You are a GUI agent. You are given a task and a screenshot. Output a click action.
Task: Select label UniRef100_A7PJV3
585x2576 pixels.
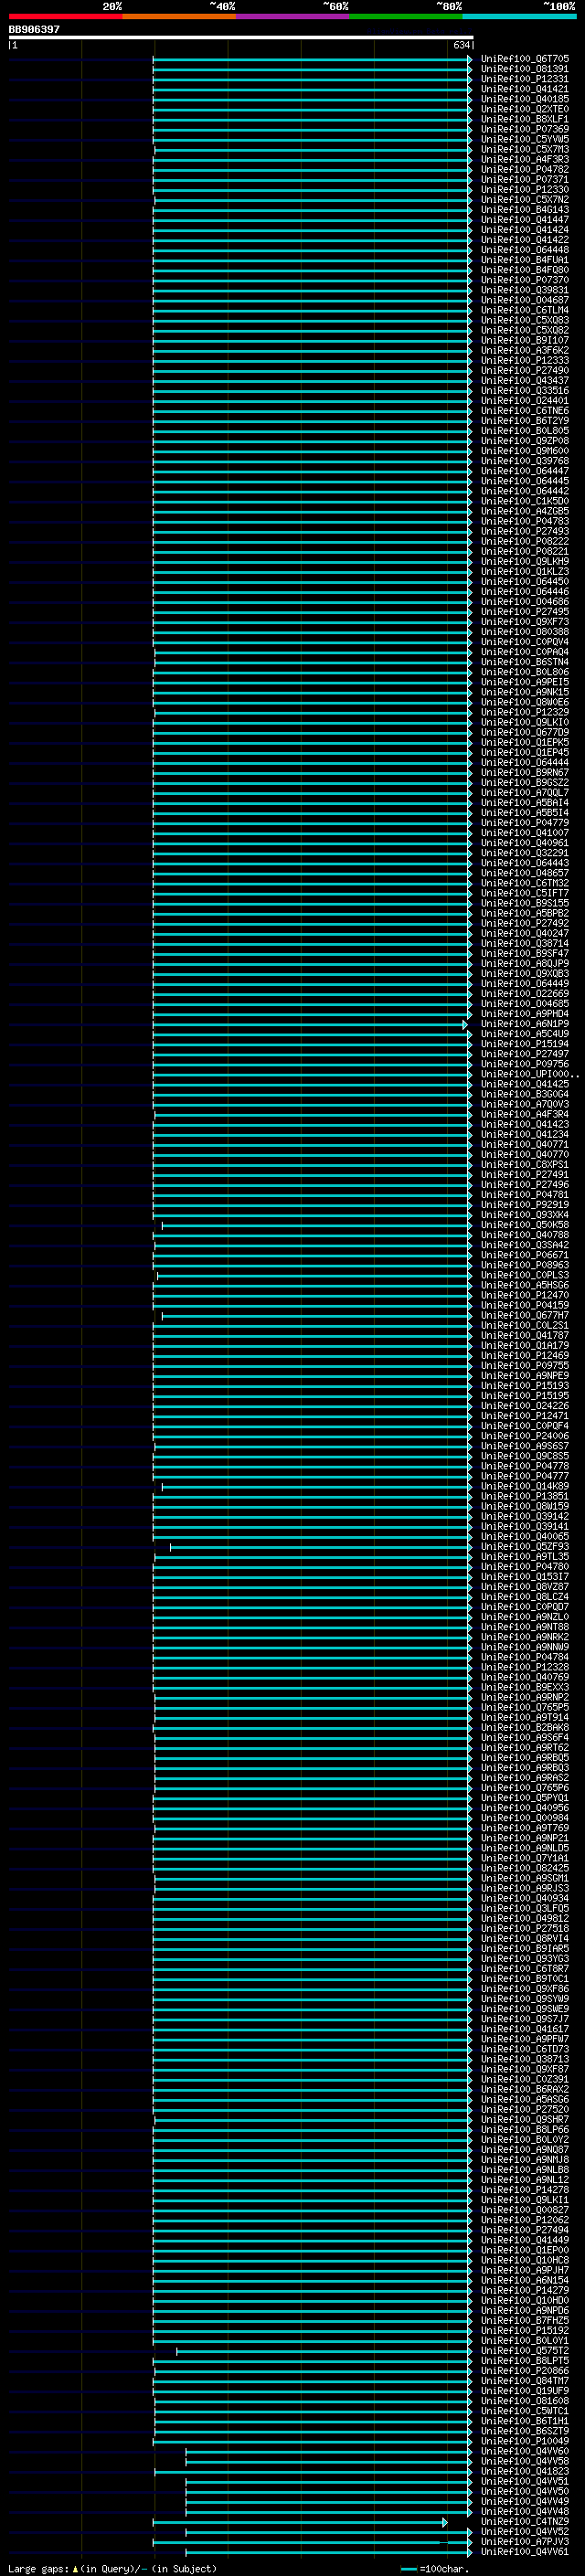pos(524,2542)
